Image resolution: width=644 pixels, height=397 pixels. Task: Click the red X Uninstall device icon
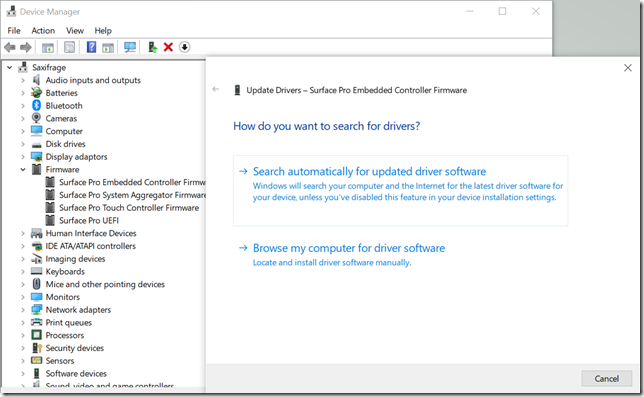pos(168,47)
